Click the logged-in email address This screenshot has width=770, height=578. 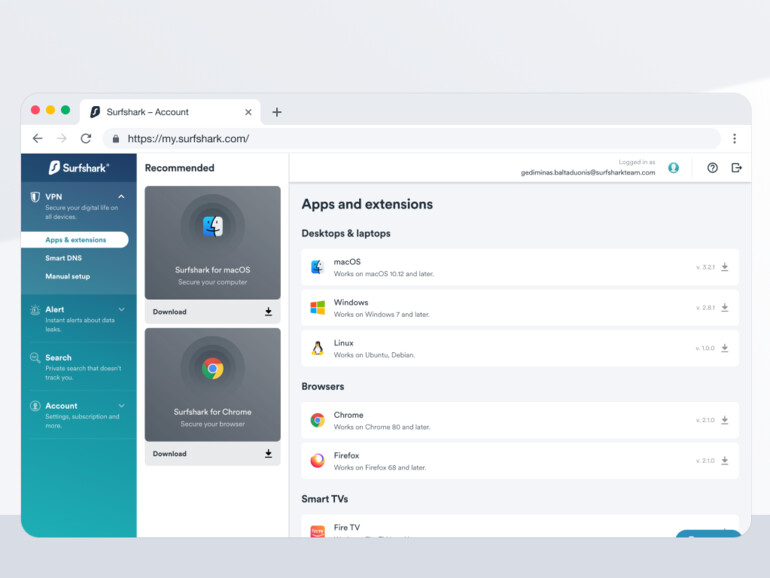click(x=588, y=172)
